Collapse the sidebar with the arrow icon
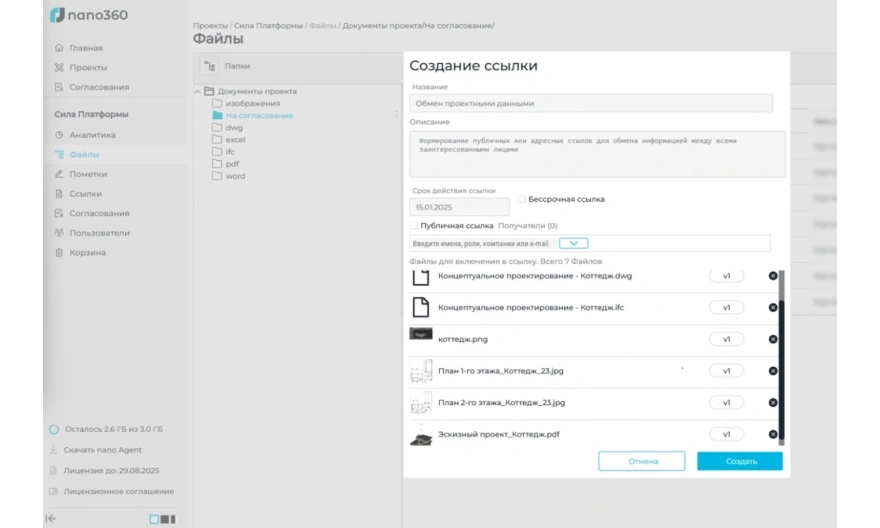The height and width of the screenshot is (528, 880). coord(51,518)
